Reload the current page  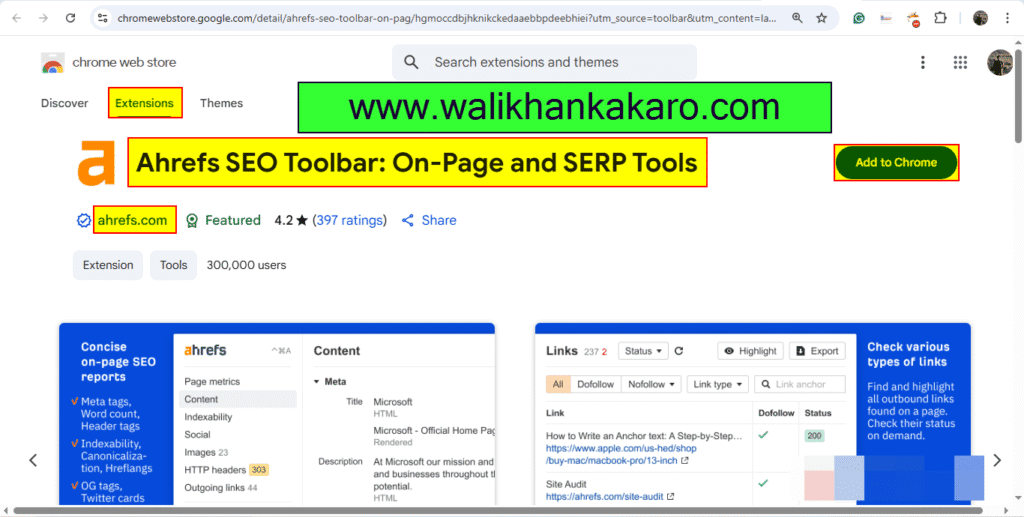pyautogui.click(x=71, y=18)
